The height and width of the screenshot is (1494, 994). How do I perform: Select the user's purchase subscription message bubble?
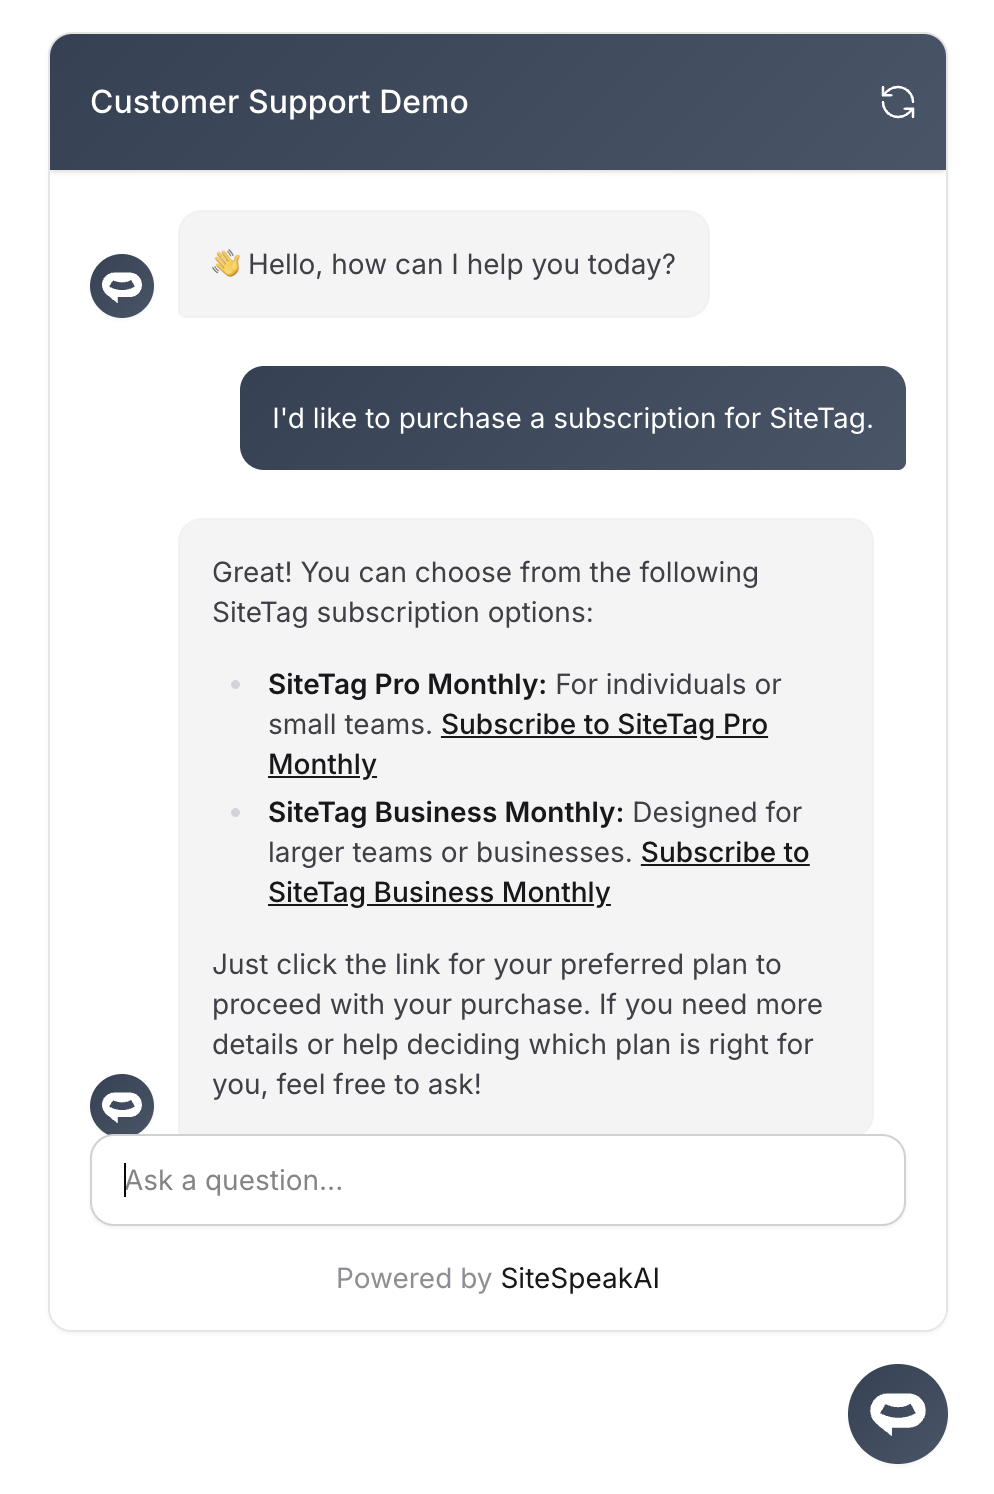click(572, 418)
